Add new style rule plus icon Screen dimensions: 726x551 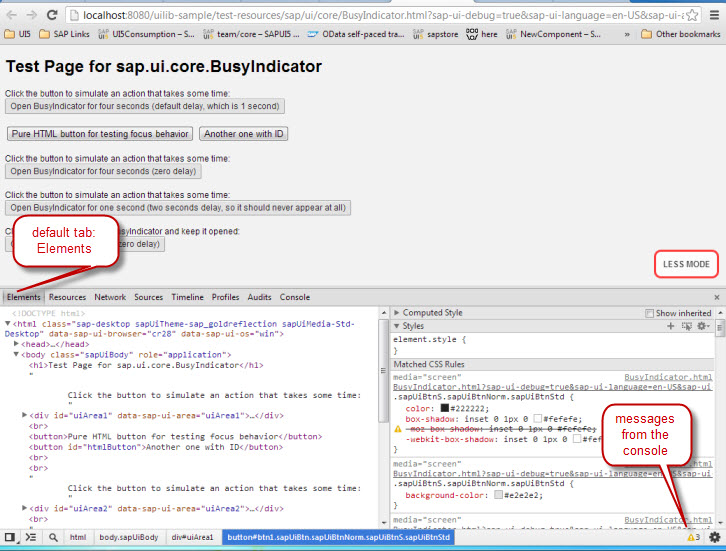[x=670, y=326]
